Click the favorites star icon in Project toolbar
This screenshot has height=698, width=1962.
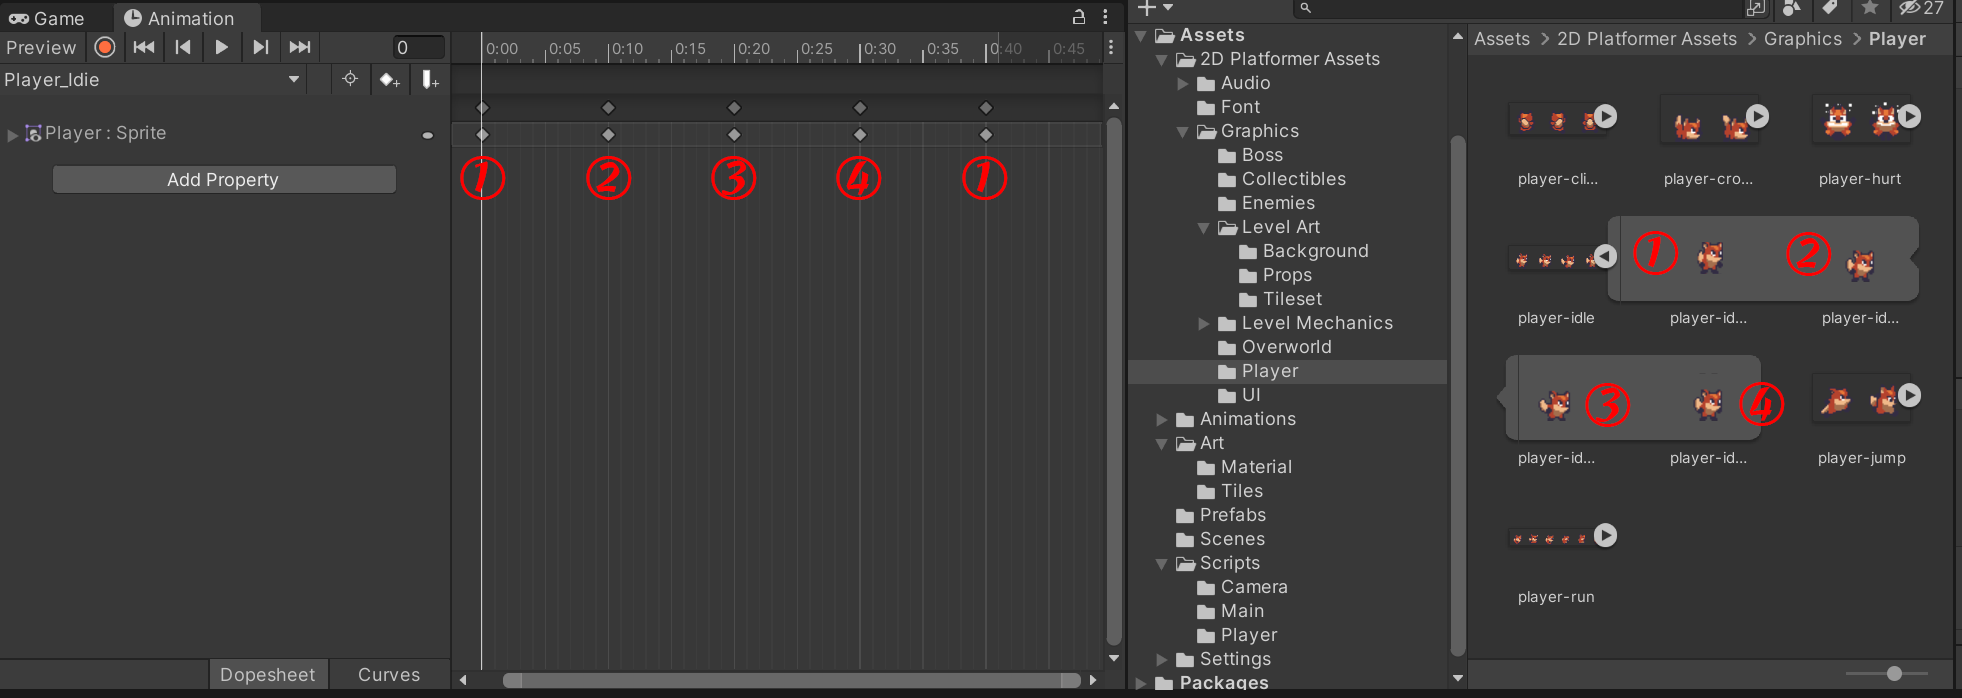coord(1869,8)
